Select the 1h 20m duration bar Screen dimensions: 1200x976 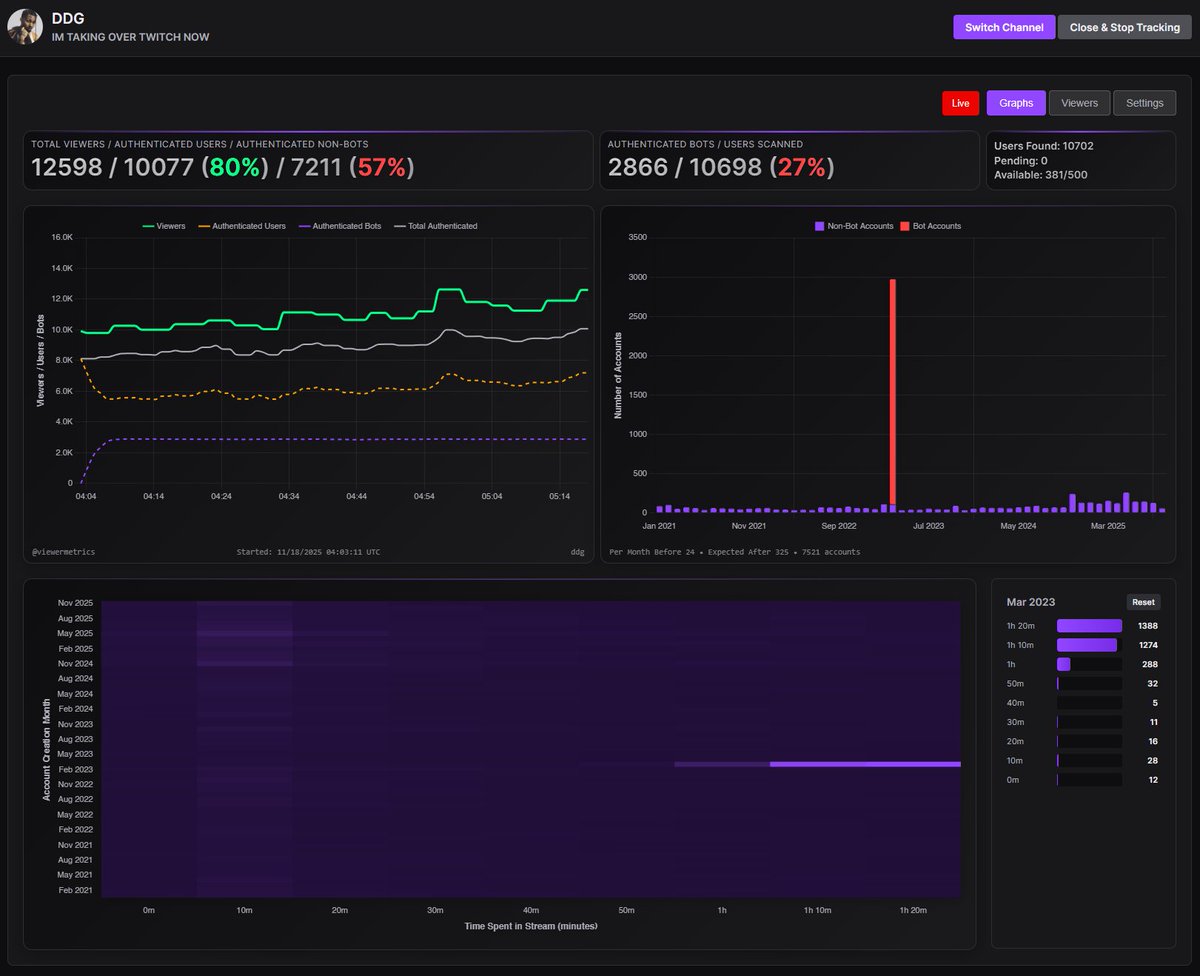click(x=1090, y=625)
